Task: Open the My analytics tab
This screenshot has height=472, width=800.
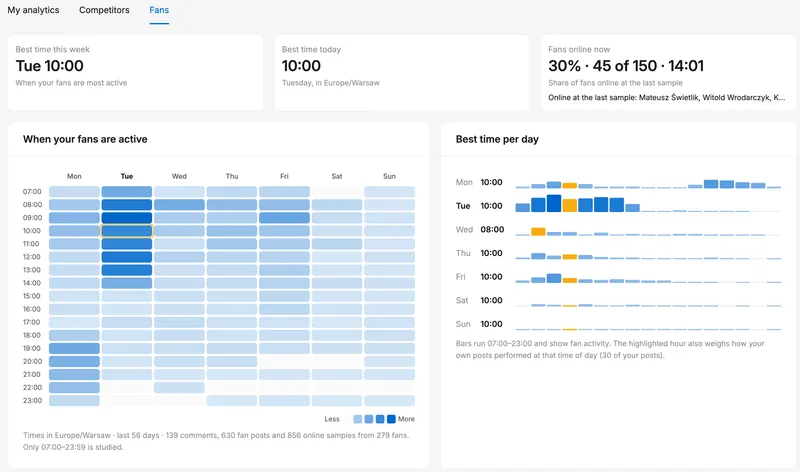Action: click(33, 10)
